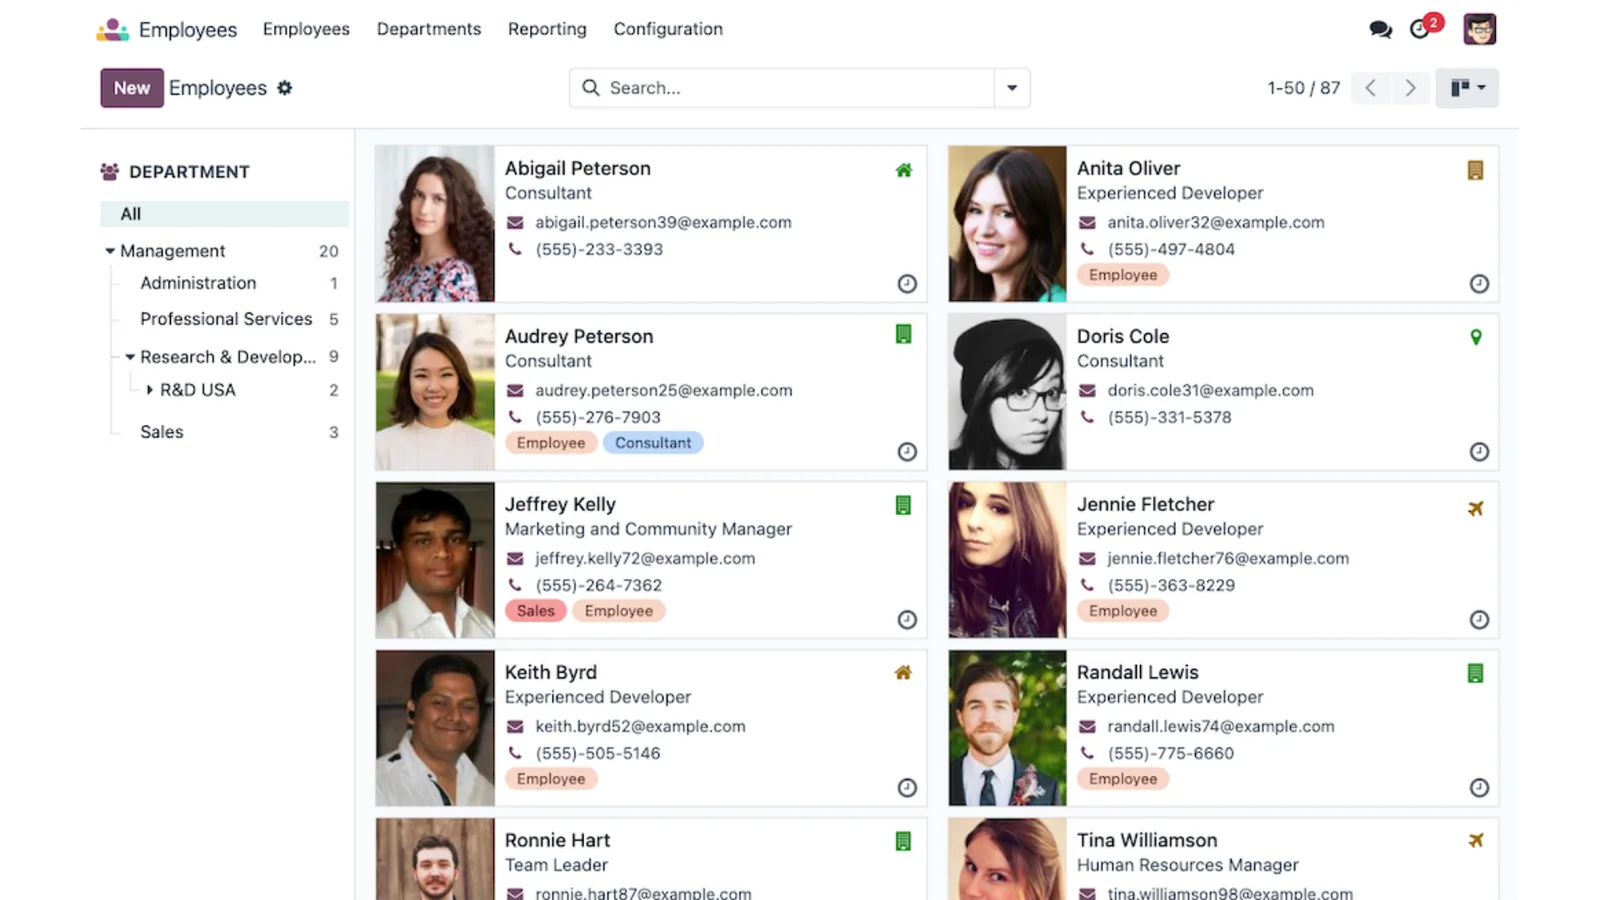Collapse the Management department tree
Viewport: 1600px width, 900px height.
point(110,251)
